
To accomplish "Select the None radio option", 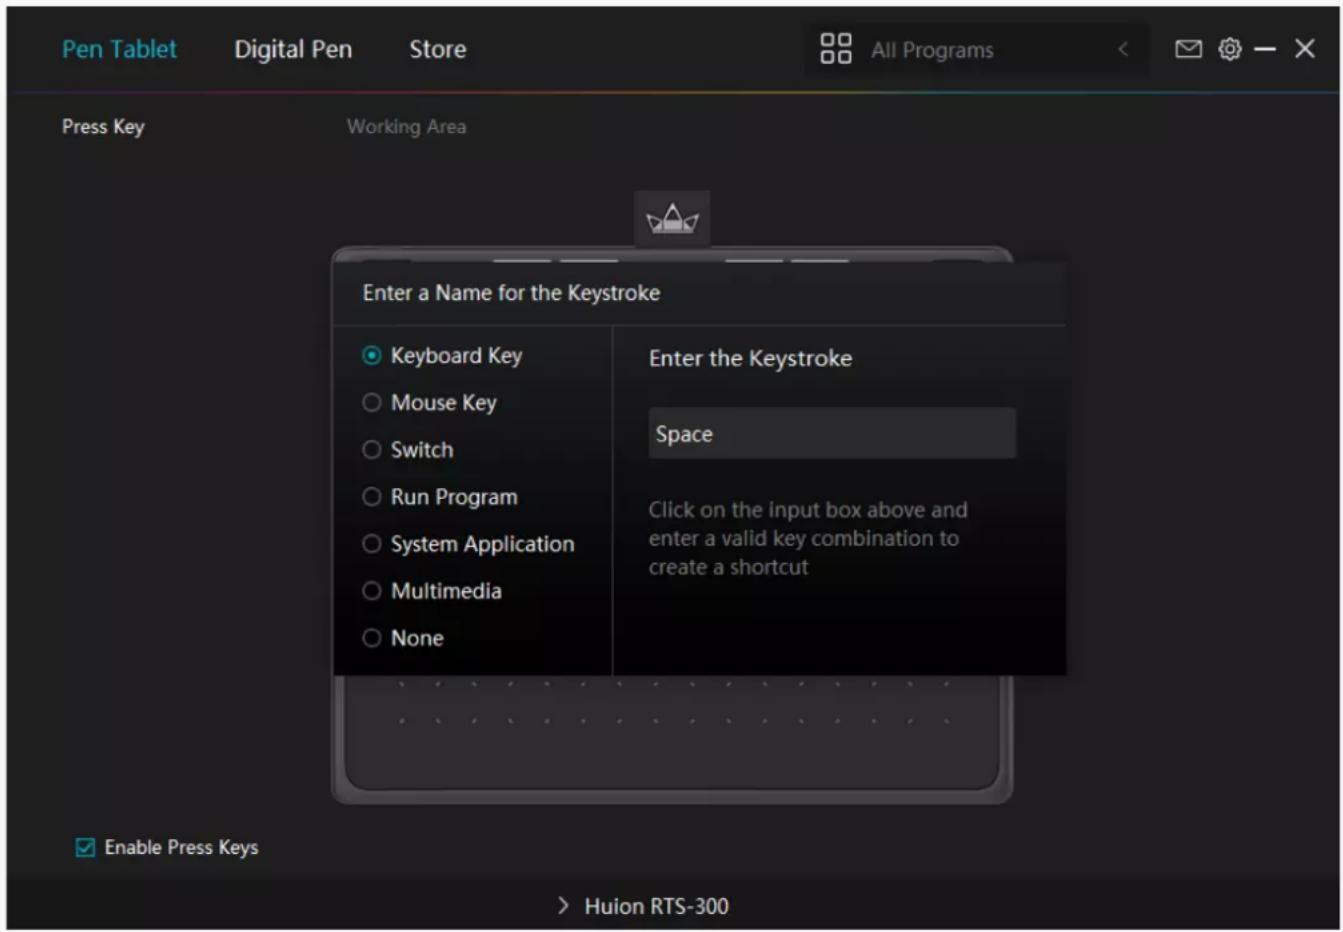I will (x=372, y=637).
